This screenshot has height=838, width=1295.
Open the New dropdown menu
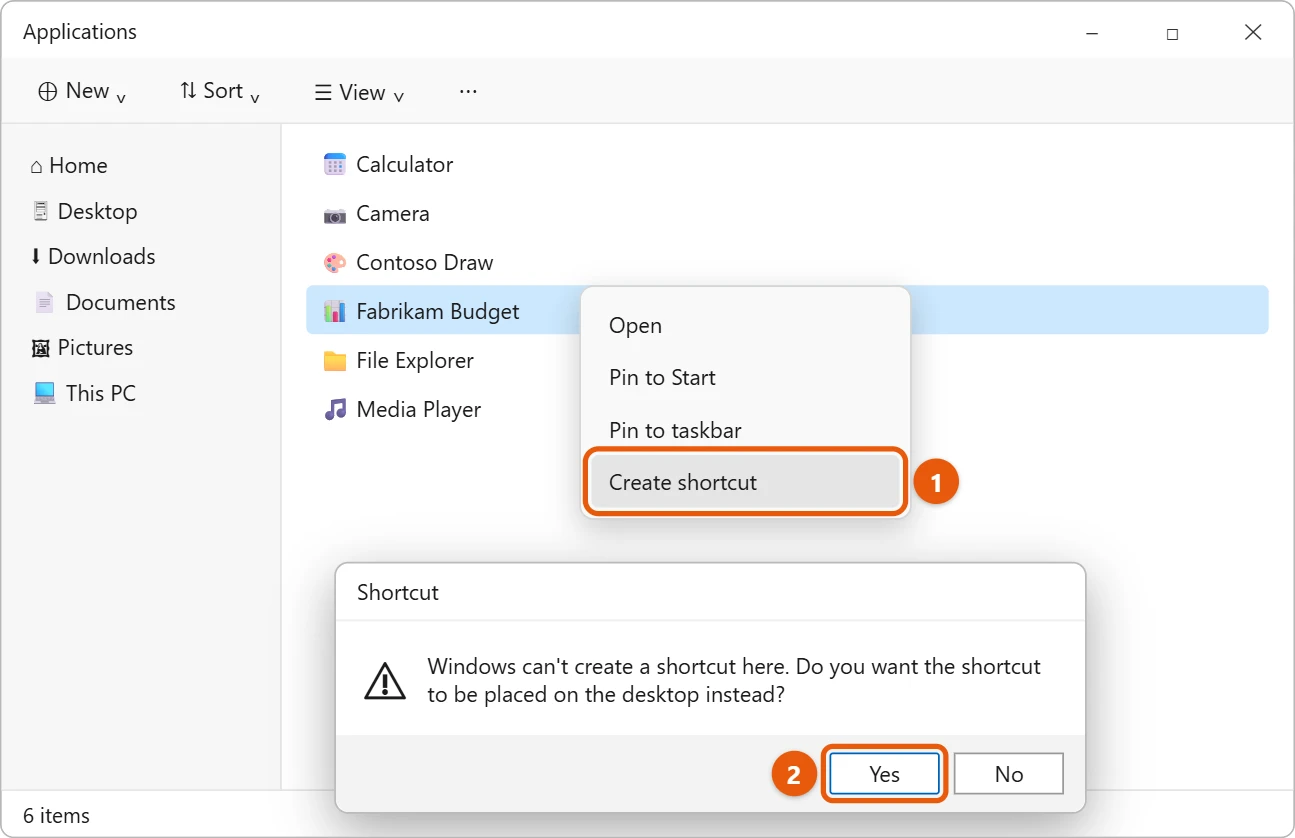[x=82, y=91]
